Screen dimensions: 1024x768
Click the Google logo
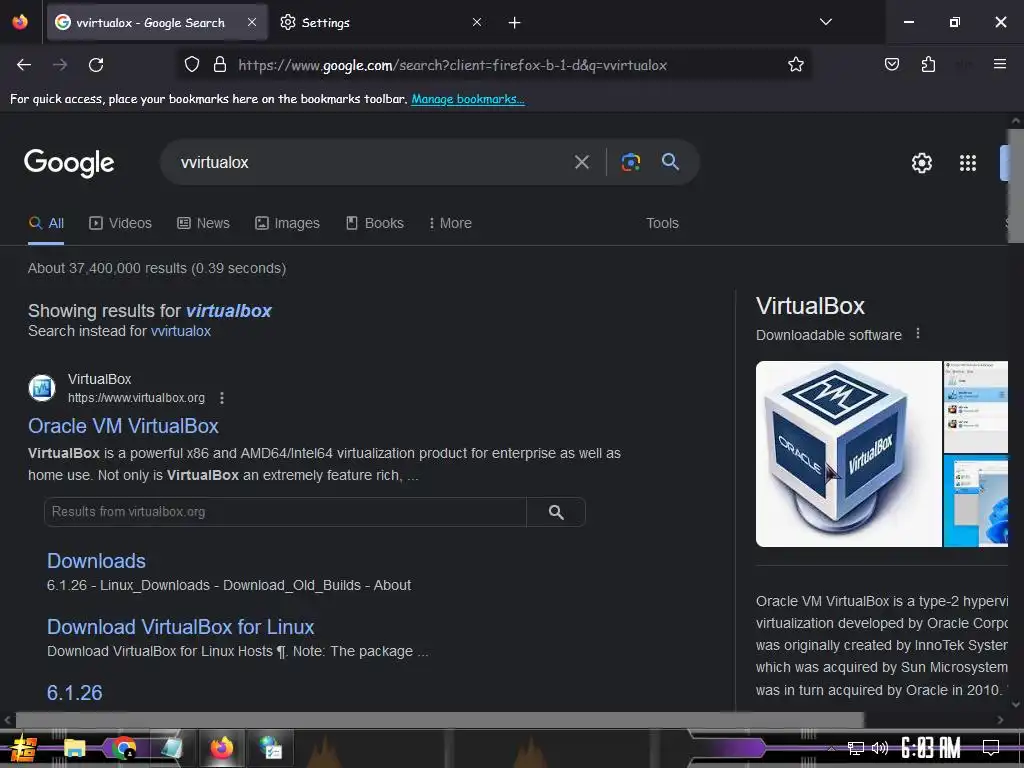pyautogui.click(x=69, y=163)
